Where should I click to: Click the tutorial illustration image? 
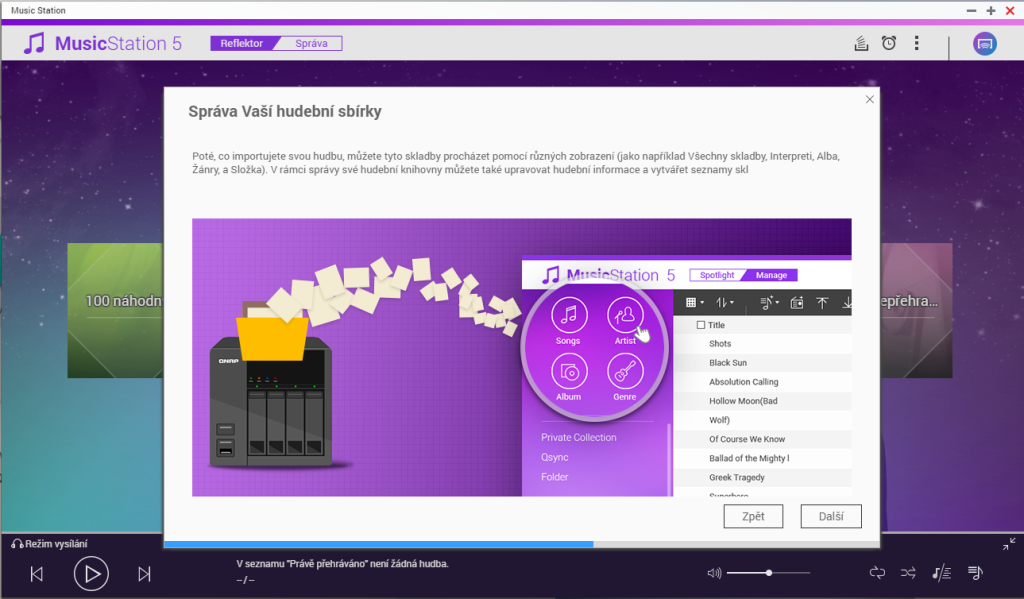pos(522,357)
